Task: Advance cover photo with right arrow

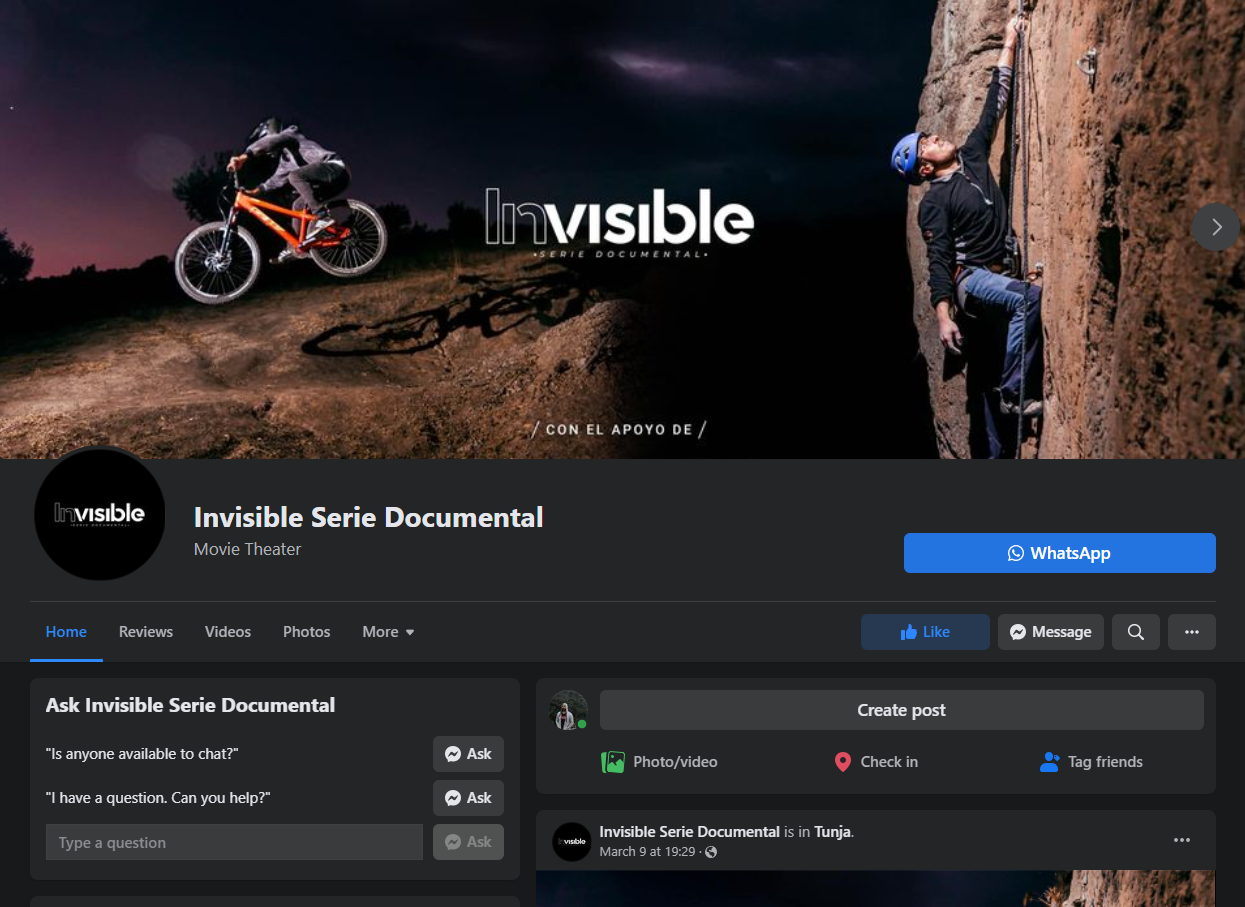Action: point(1216,227)
